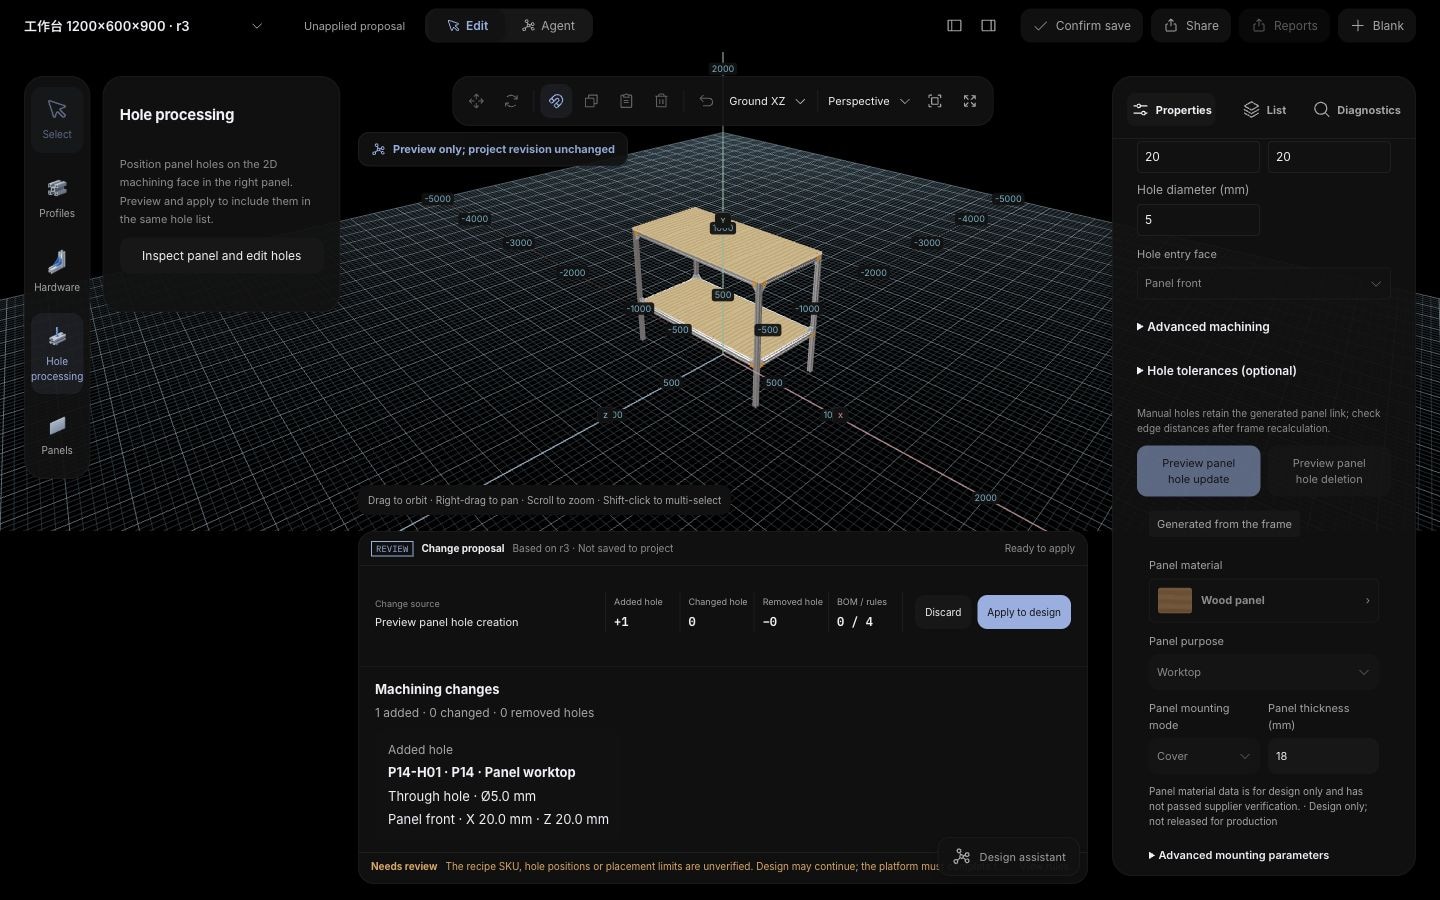
Task: Click the trash delete toolbar icon
Action: click(x=661, y=101)
